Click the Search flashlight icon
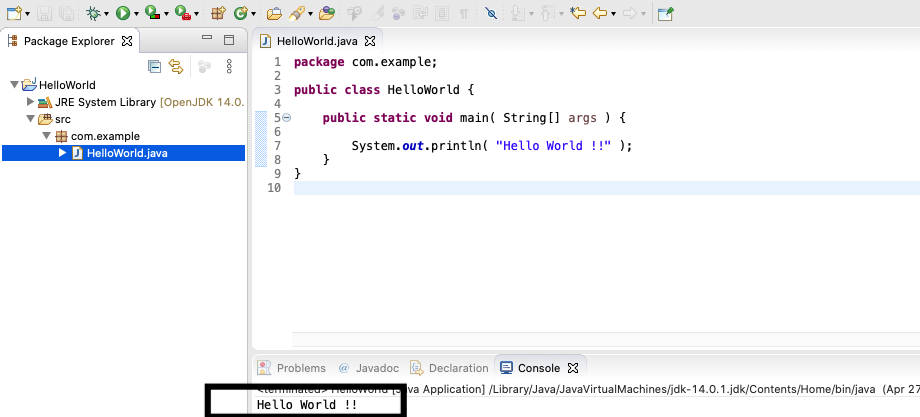920x417 pixels. (297, 13)
